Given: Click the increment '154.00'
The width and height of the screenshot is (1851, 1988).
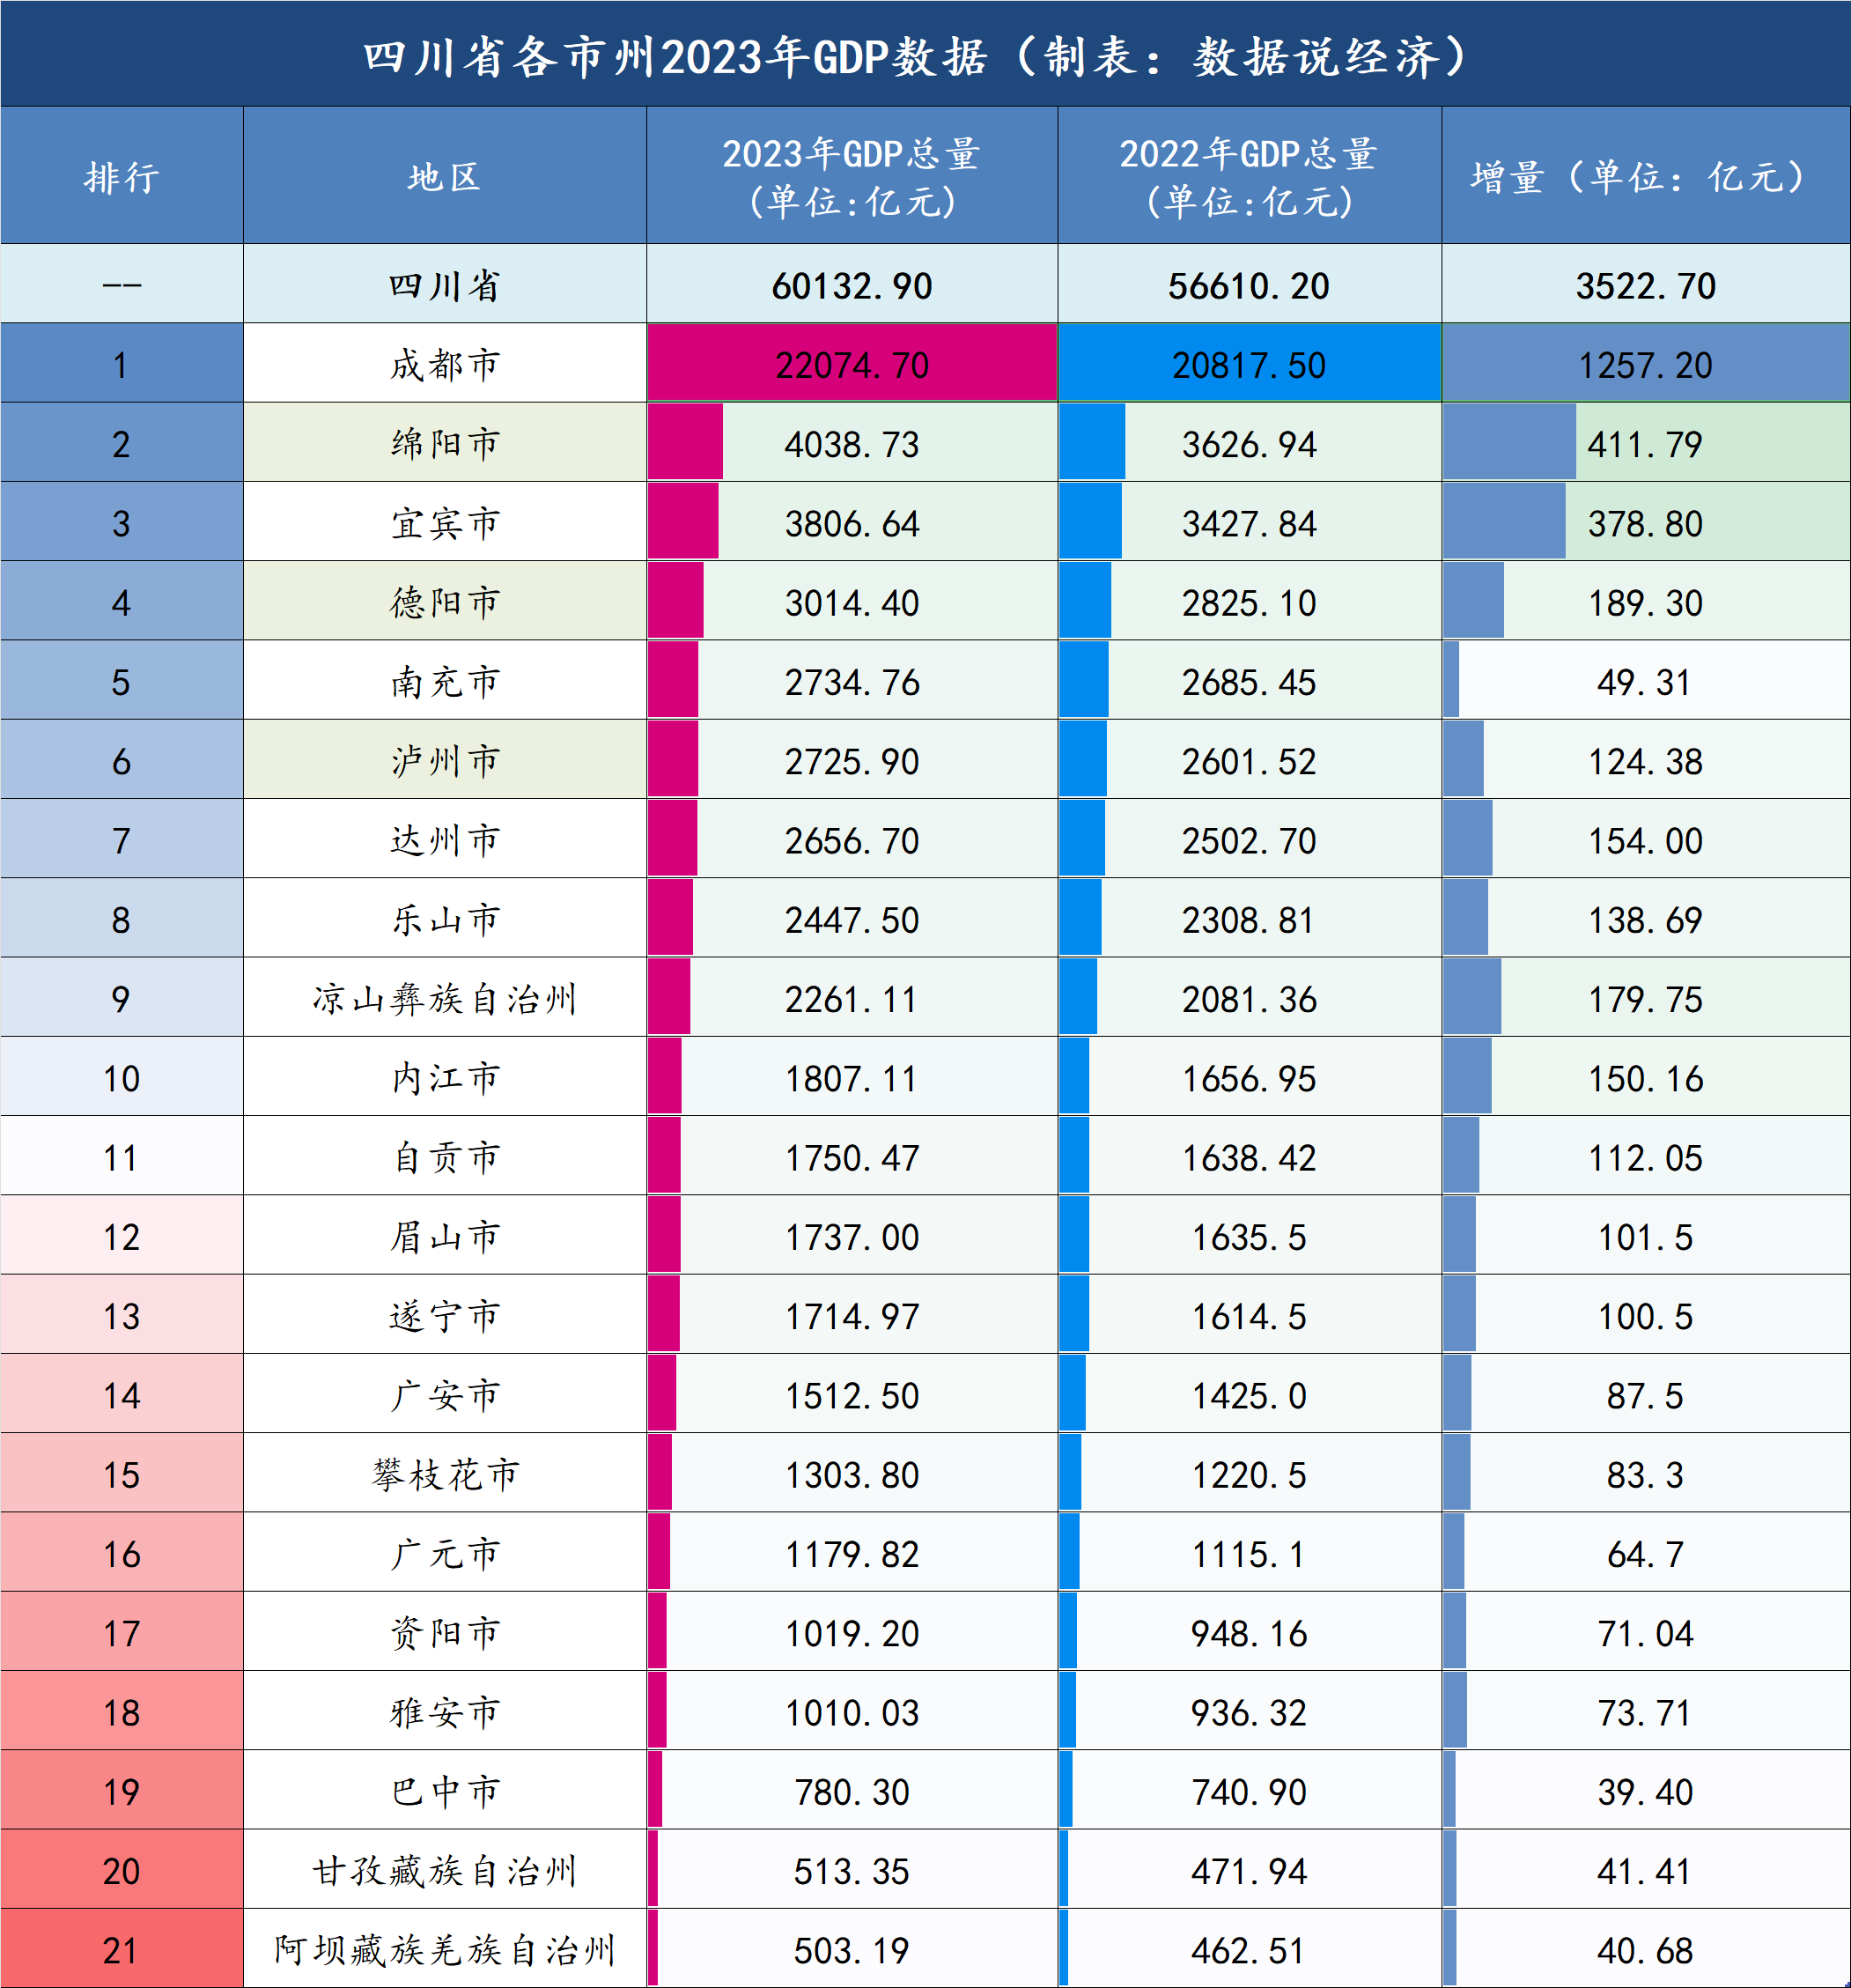Looking at the screenshot, I should tap(1645, 840).
